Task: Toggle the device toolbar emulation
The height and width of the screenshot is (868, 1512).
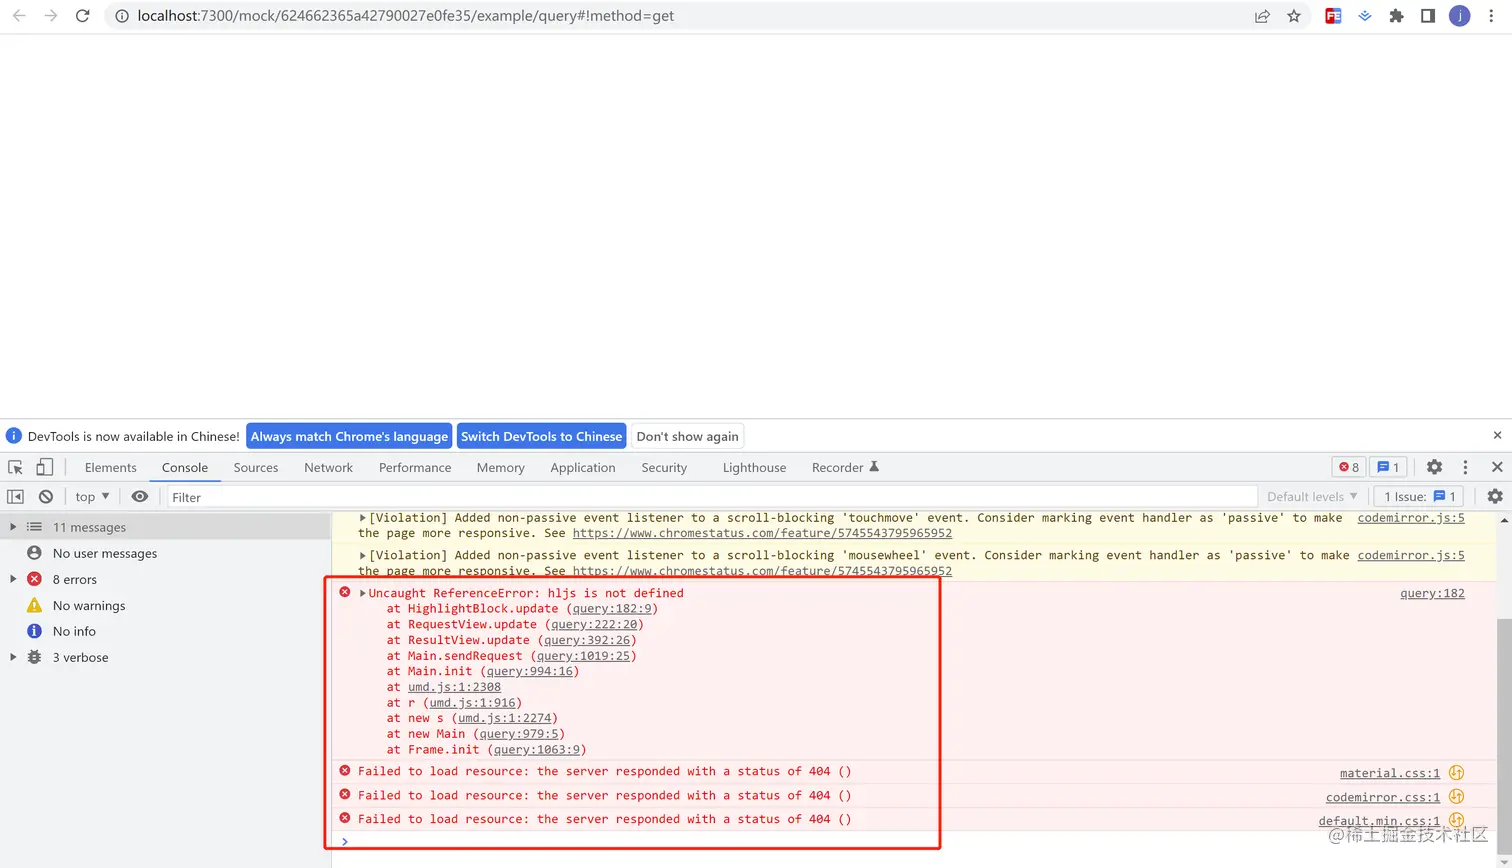Action: point(44,467)
